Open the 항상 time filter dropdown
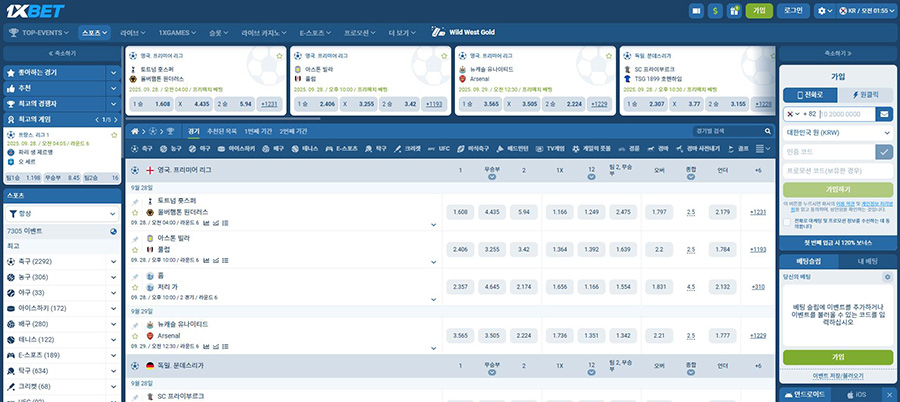Viewport: 900px width, 402px height. click(62, 214)
